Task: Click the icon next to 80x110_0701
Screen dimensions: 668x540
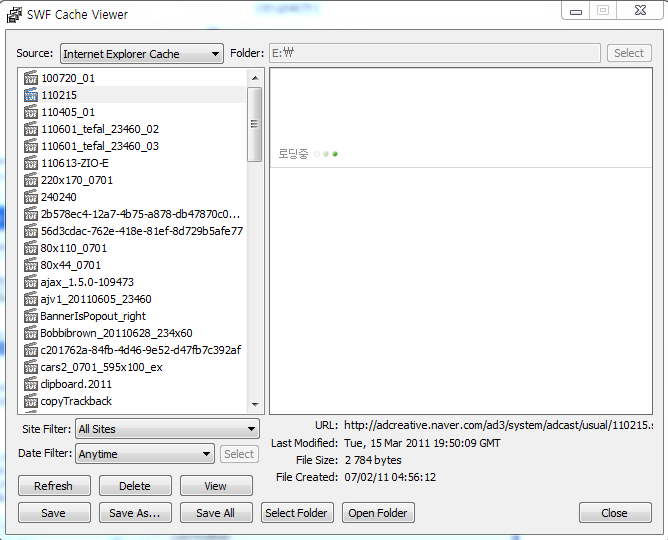Action: [31, 248]
